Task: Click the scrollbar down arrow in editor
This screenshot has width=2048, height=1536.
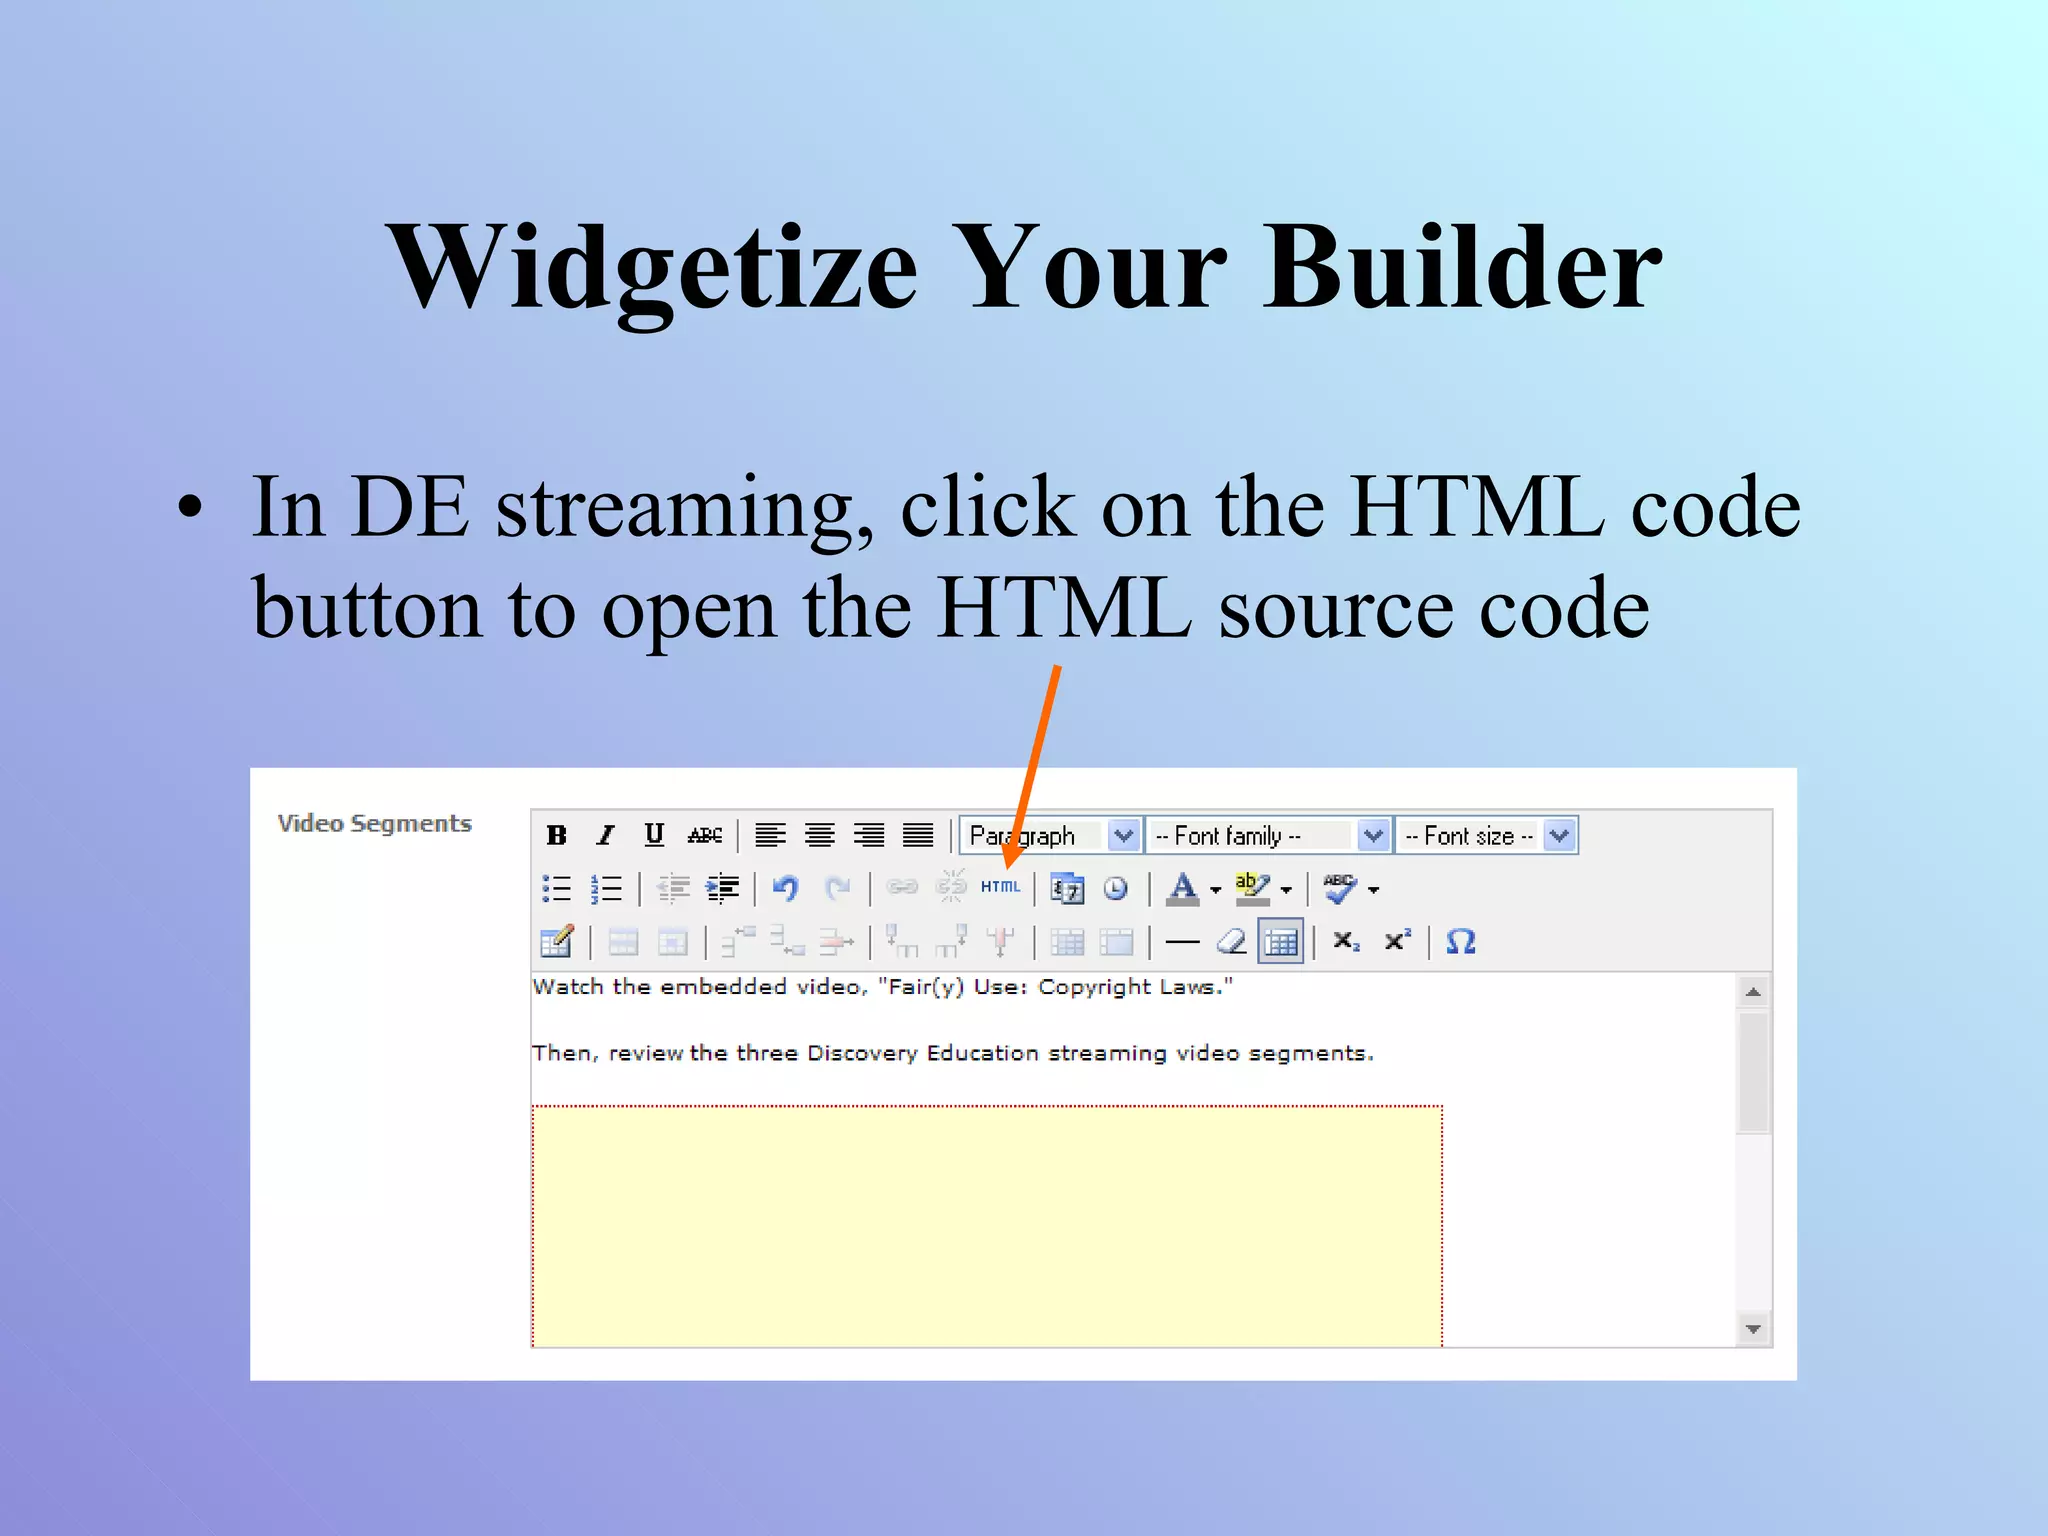Action: 1753,1330
